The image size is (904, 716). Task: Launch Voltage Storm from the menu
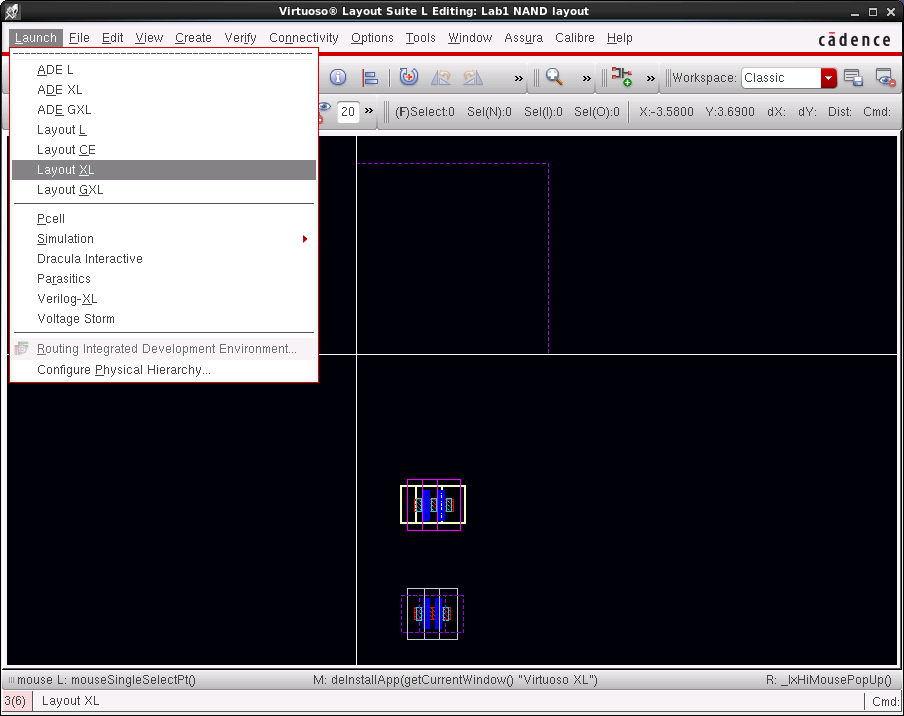coord(164,319)
